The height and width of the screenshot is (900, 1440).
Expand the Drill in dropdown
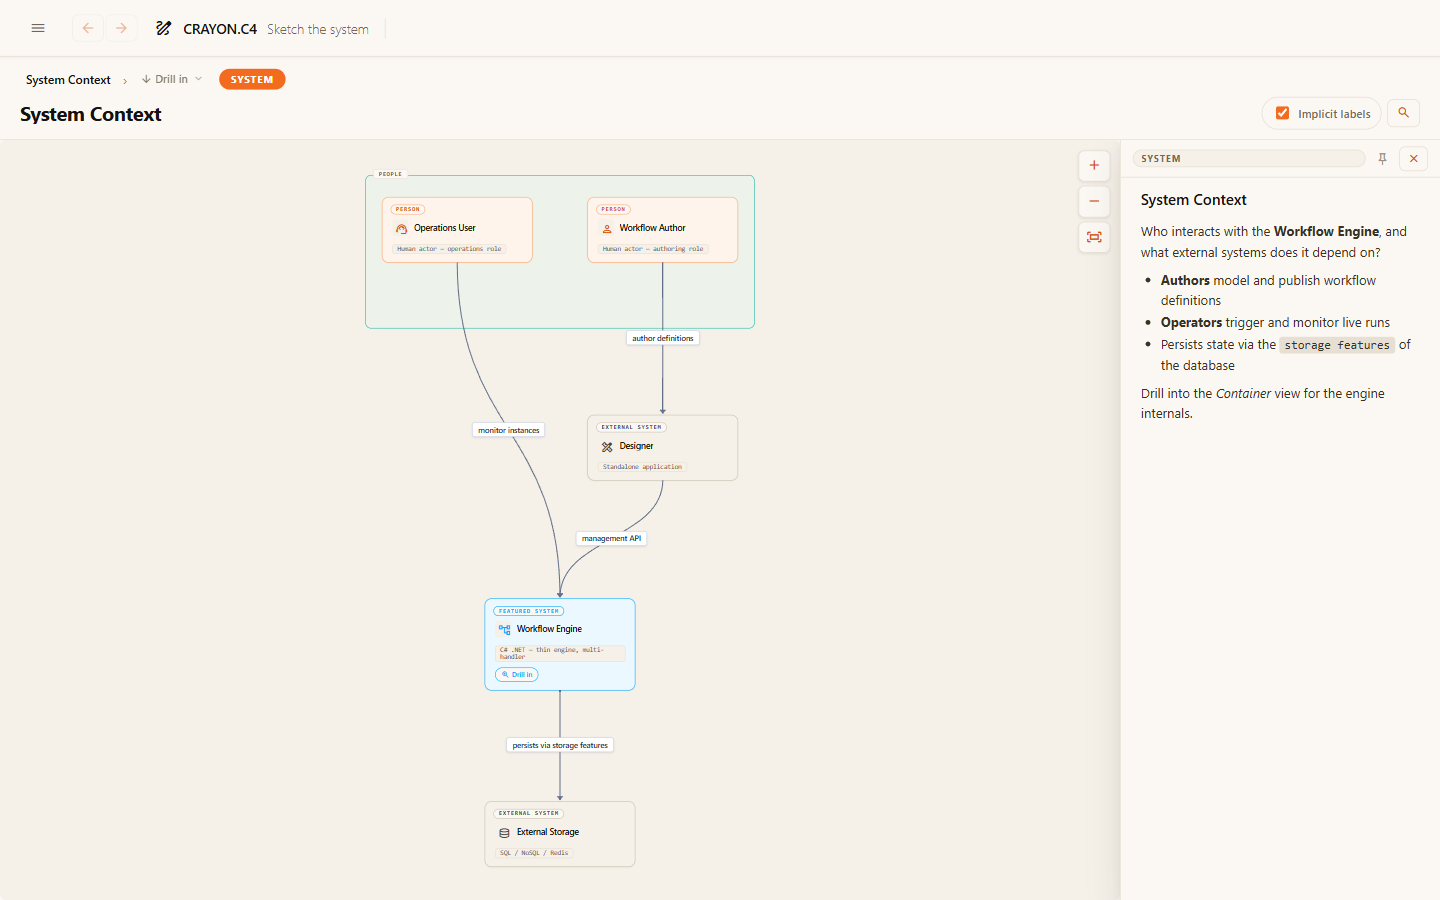(x=172, y=79)
